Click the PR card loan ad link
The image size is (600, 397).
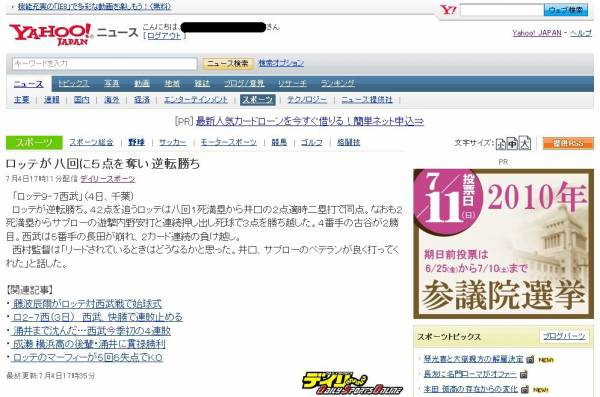point(310,121)
